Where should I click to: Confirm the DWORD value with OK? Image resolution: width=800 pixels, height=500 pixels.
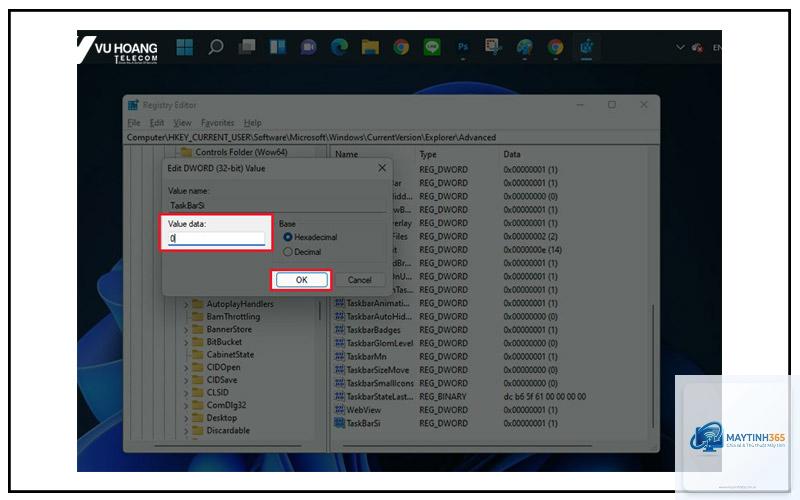(302, 280)
